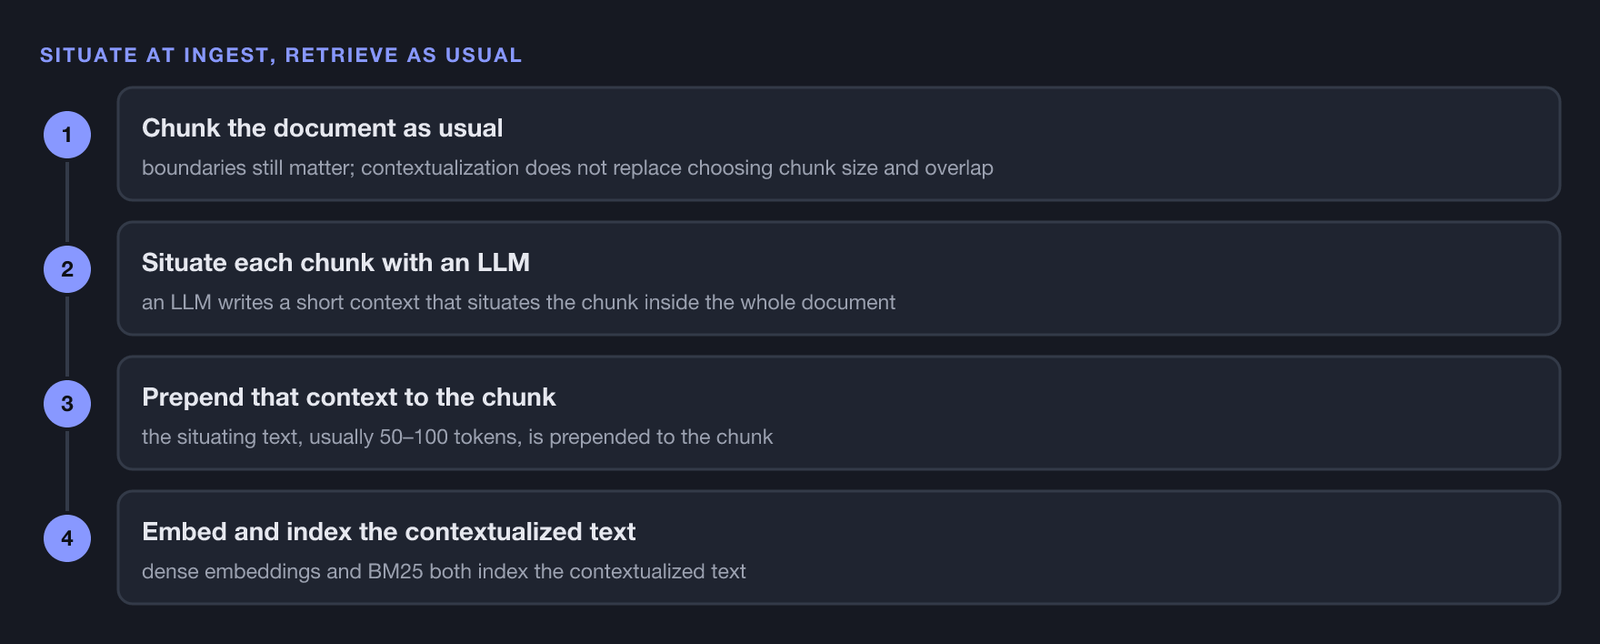Click the 'Embed and index the contextualized text' title
Screen dimensions: 1600x644
389,531
